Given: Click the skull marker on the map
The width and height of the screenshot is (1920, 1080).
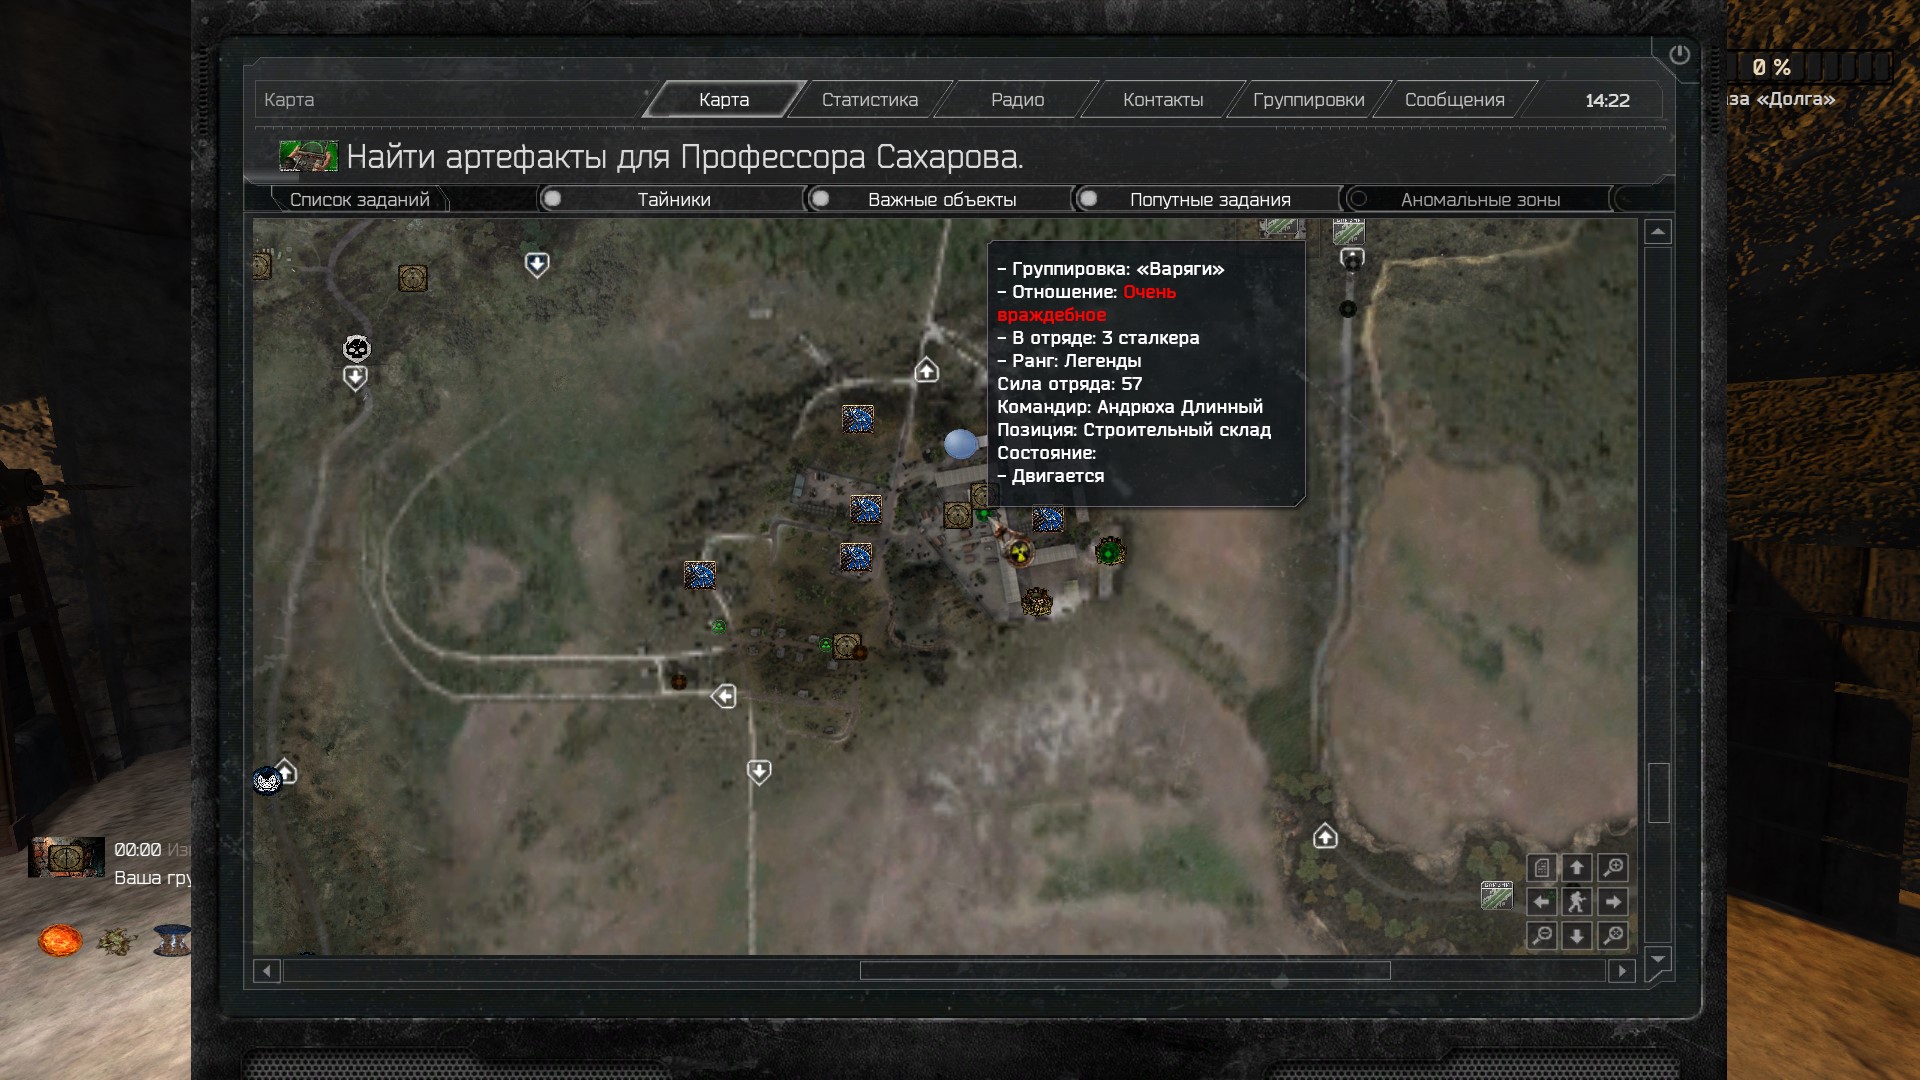Looking at the screenshot, I should point(357,348).
